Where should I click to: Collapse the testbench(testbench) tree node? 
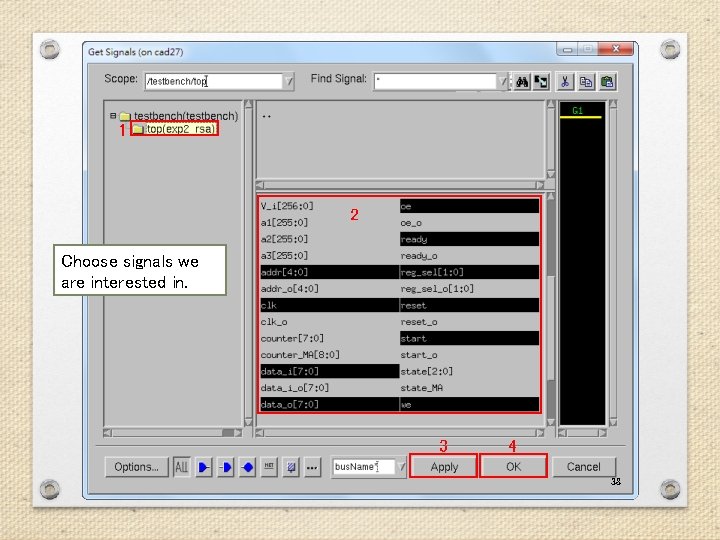[113, 116]
